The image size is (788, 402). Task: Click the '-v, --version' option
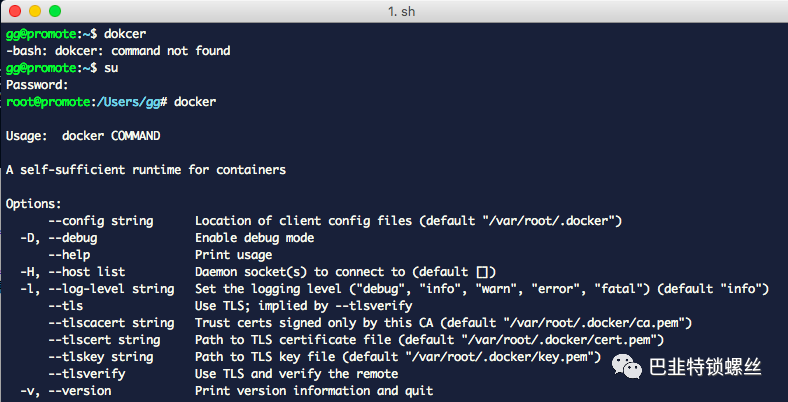66,390
